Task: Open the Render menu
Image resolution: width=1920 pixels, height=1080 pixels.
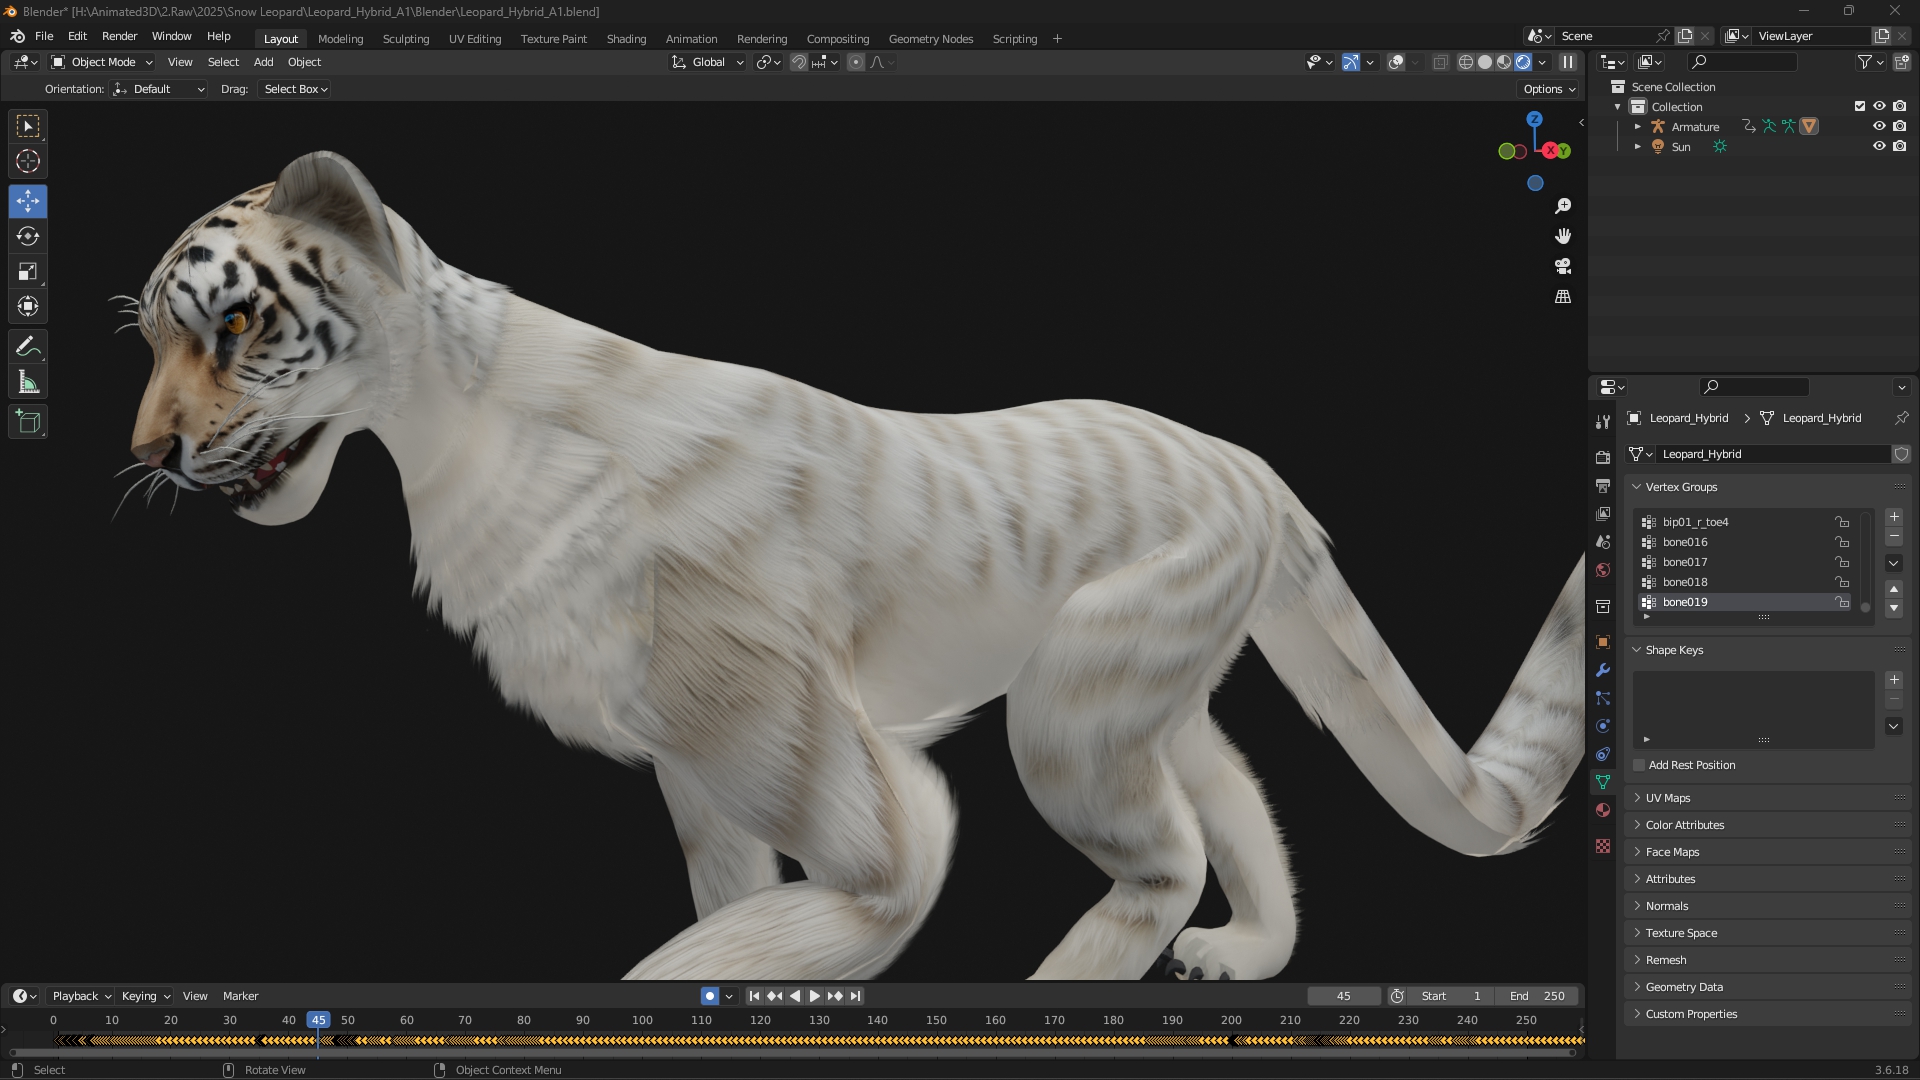Action: click(119, 36)
